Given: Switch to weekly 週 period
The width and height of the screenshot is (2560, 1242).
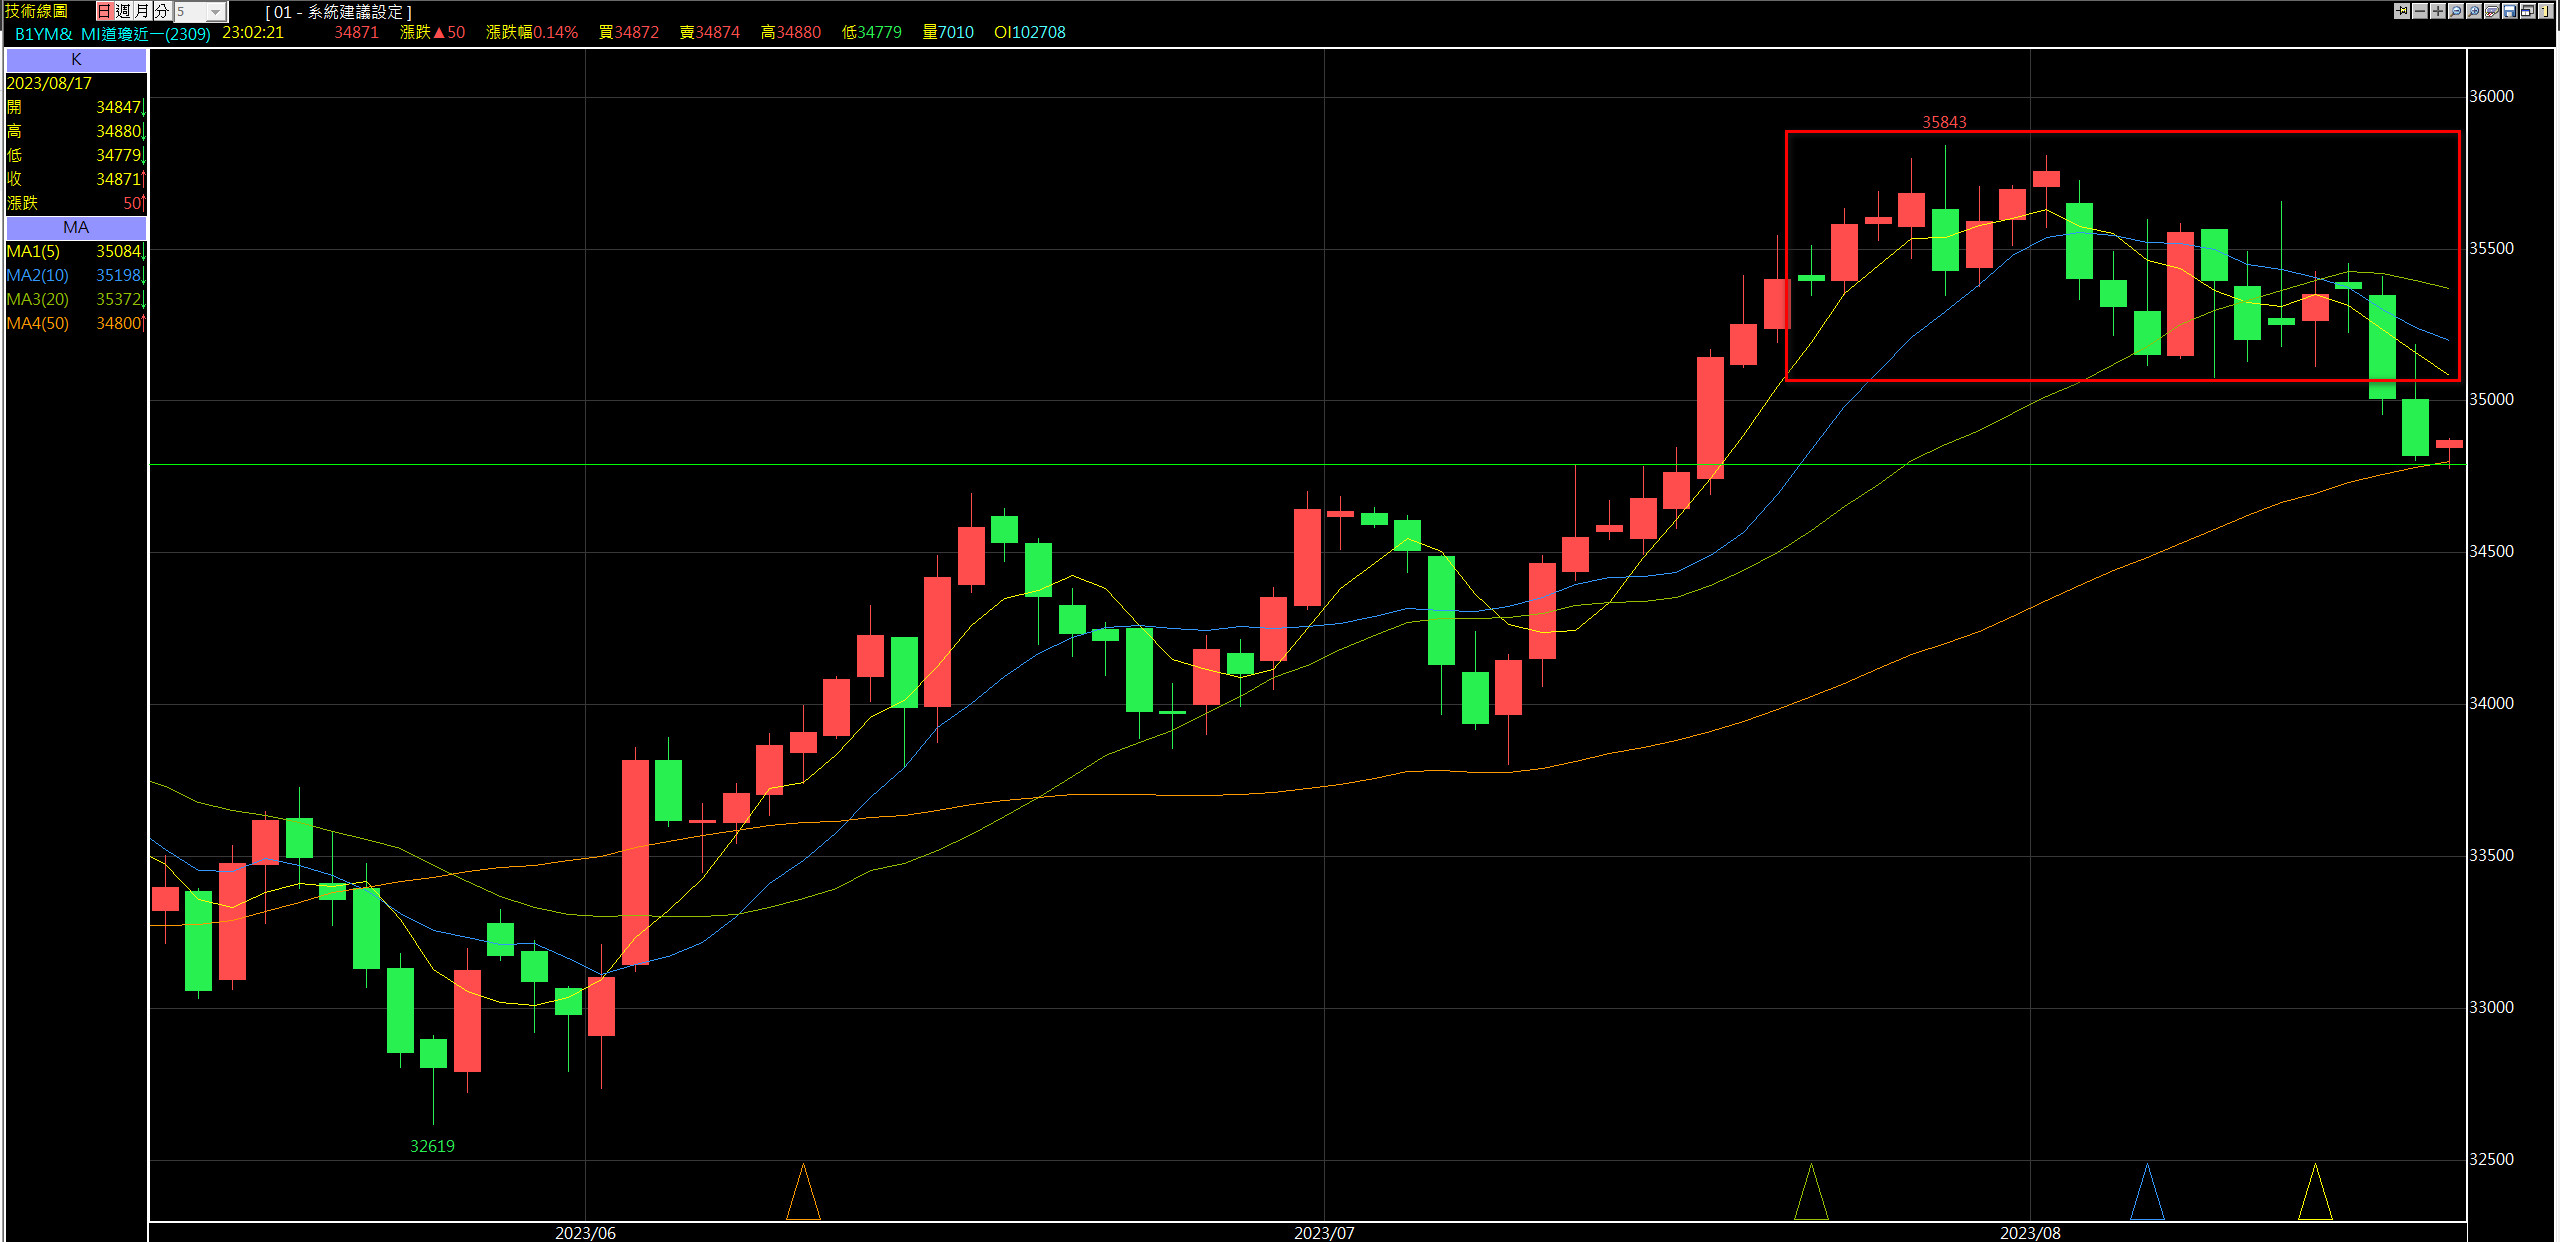Looking at the screenshot, I should pyautogui.click(x=123, y=11).
